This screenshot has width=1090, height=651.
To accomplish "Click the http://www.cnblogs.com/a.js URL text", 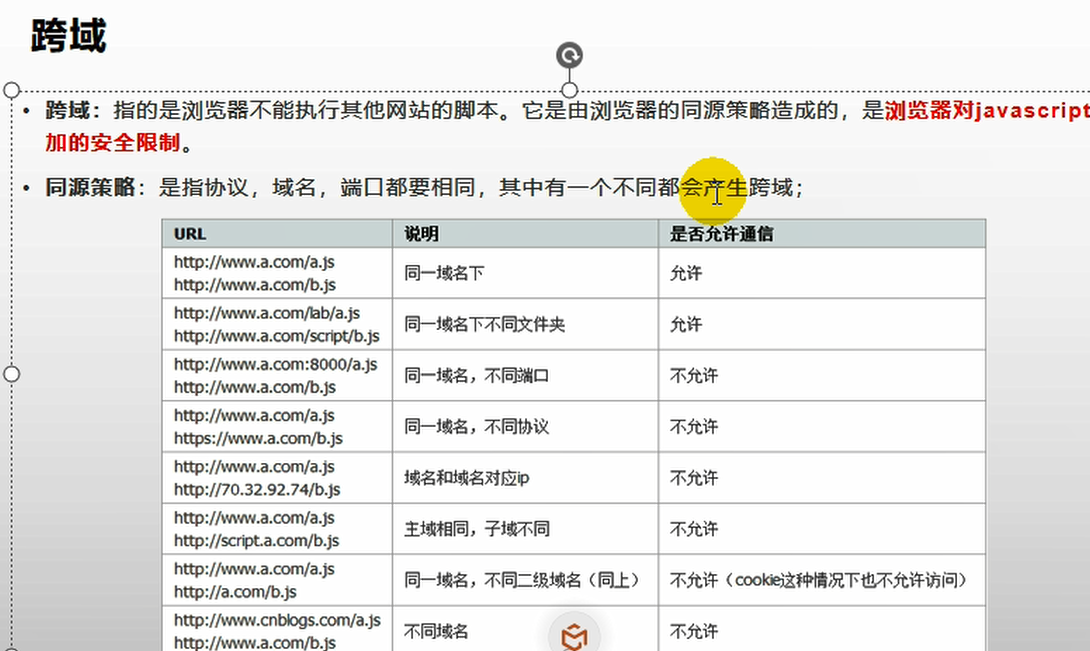I will coord(277,620).
